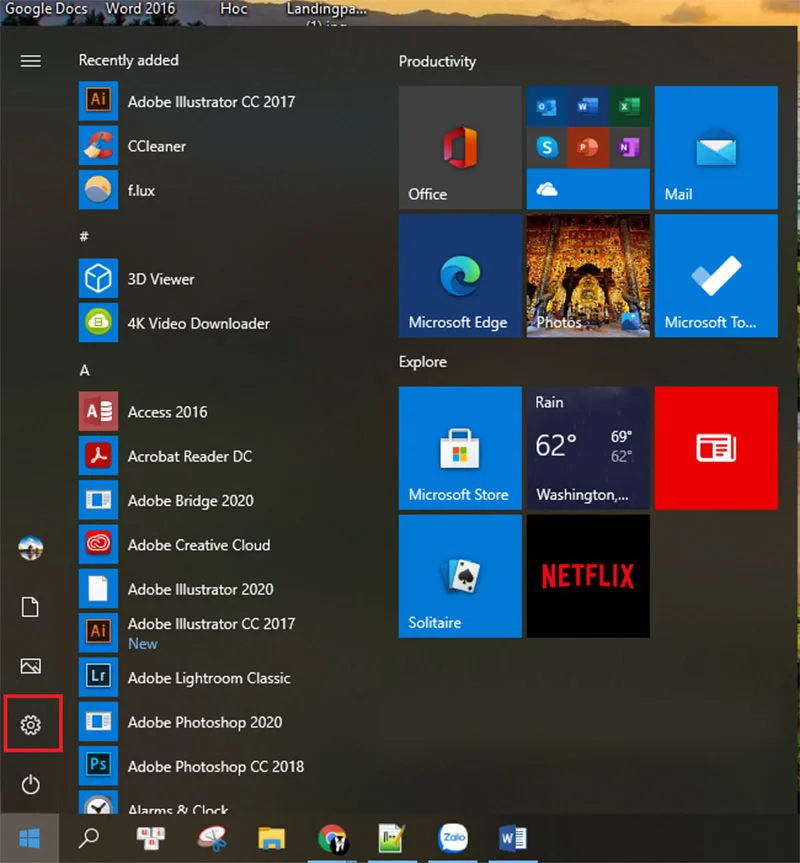Launch 4K Video Downloader
Viewport: 800px width, 863px height.
click(x=174, y=323)
